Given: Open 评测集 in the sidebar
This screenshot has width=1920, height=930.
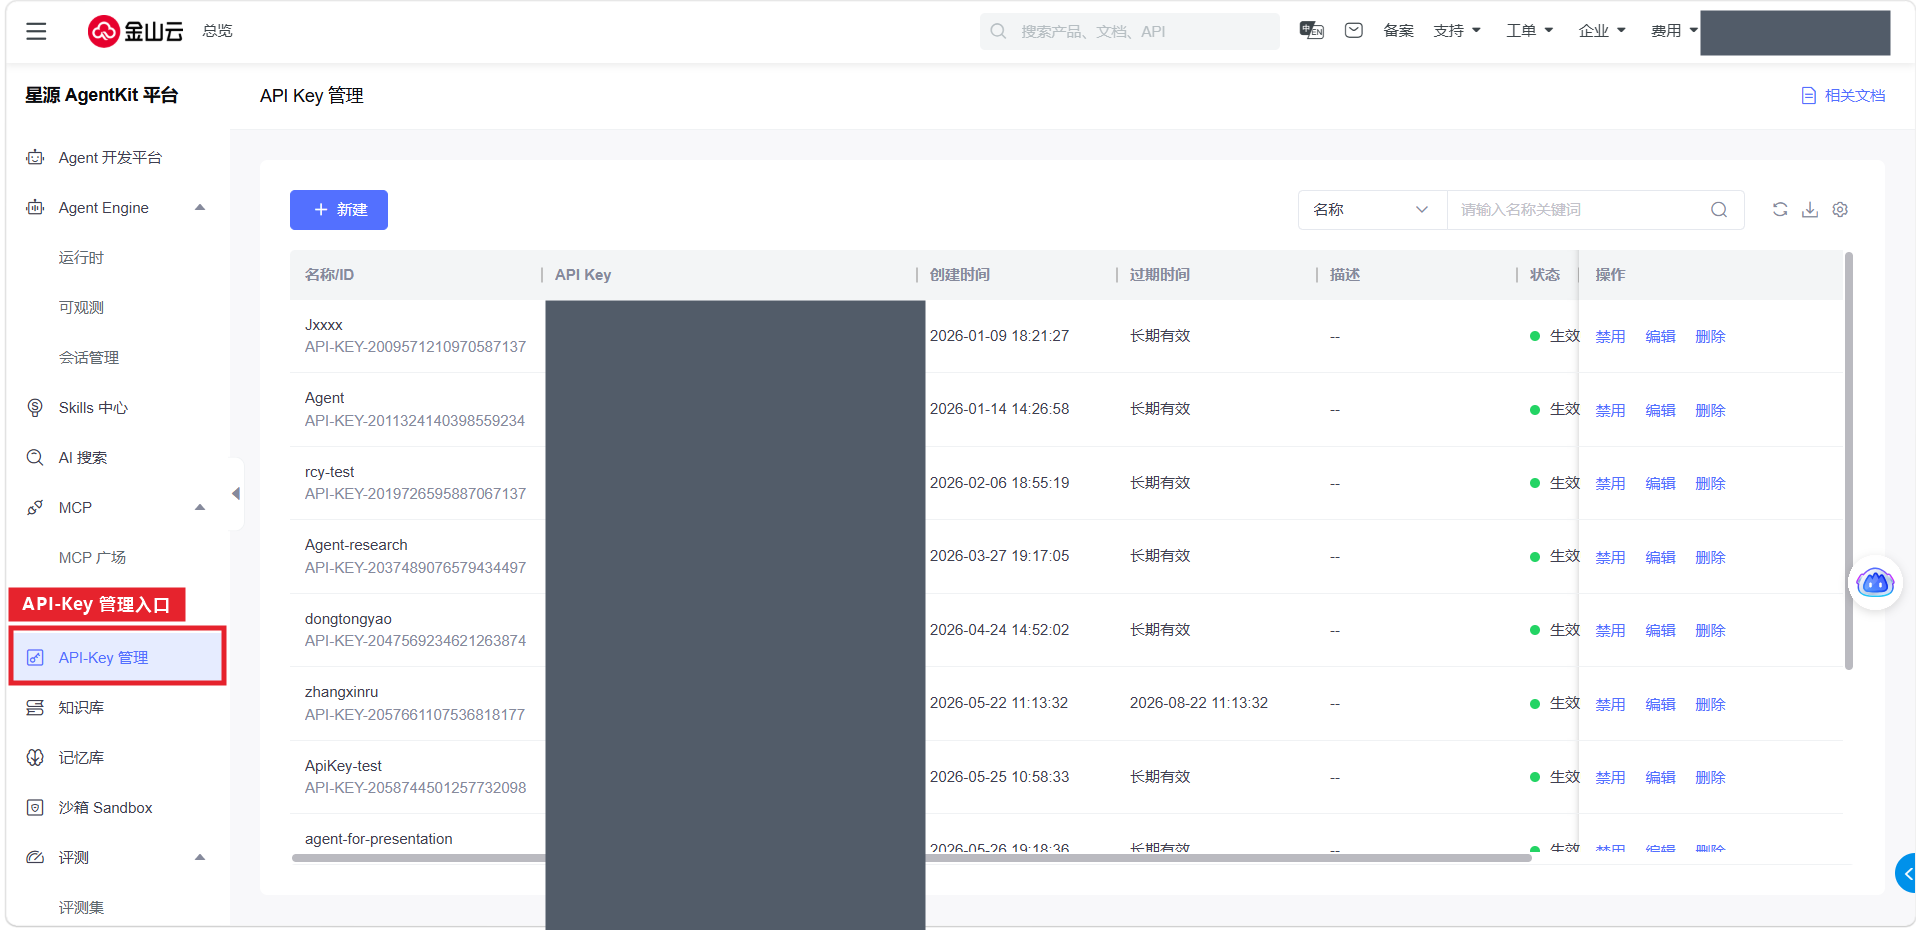Looking at the screenshot, I should point(81,907).
